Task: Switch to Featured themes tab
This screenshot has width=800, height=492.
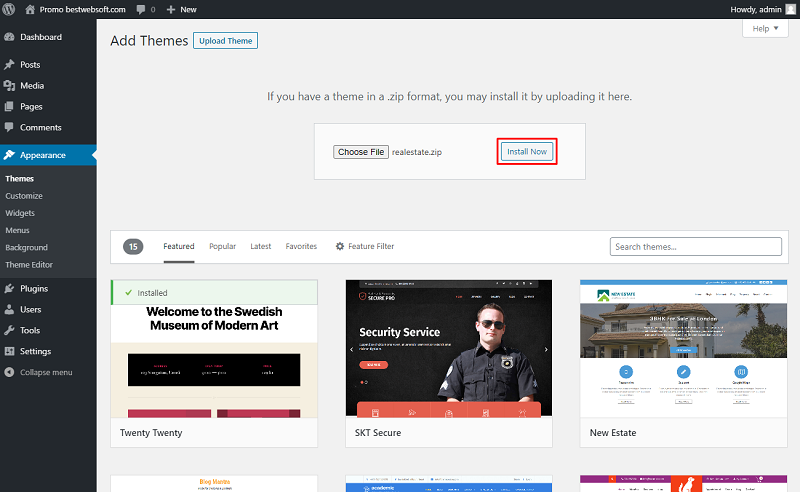Action: point(179,246)
